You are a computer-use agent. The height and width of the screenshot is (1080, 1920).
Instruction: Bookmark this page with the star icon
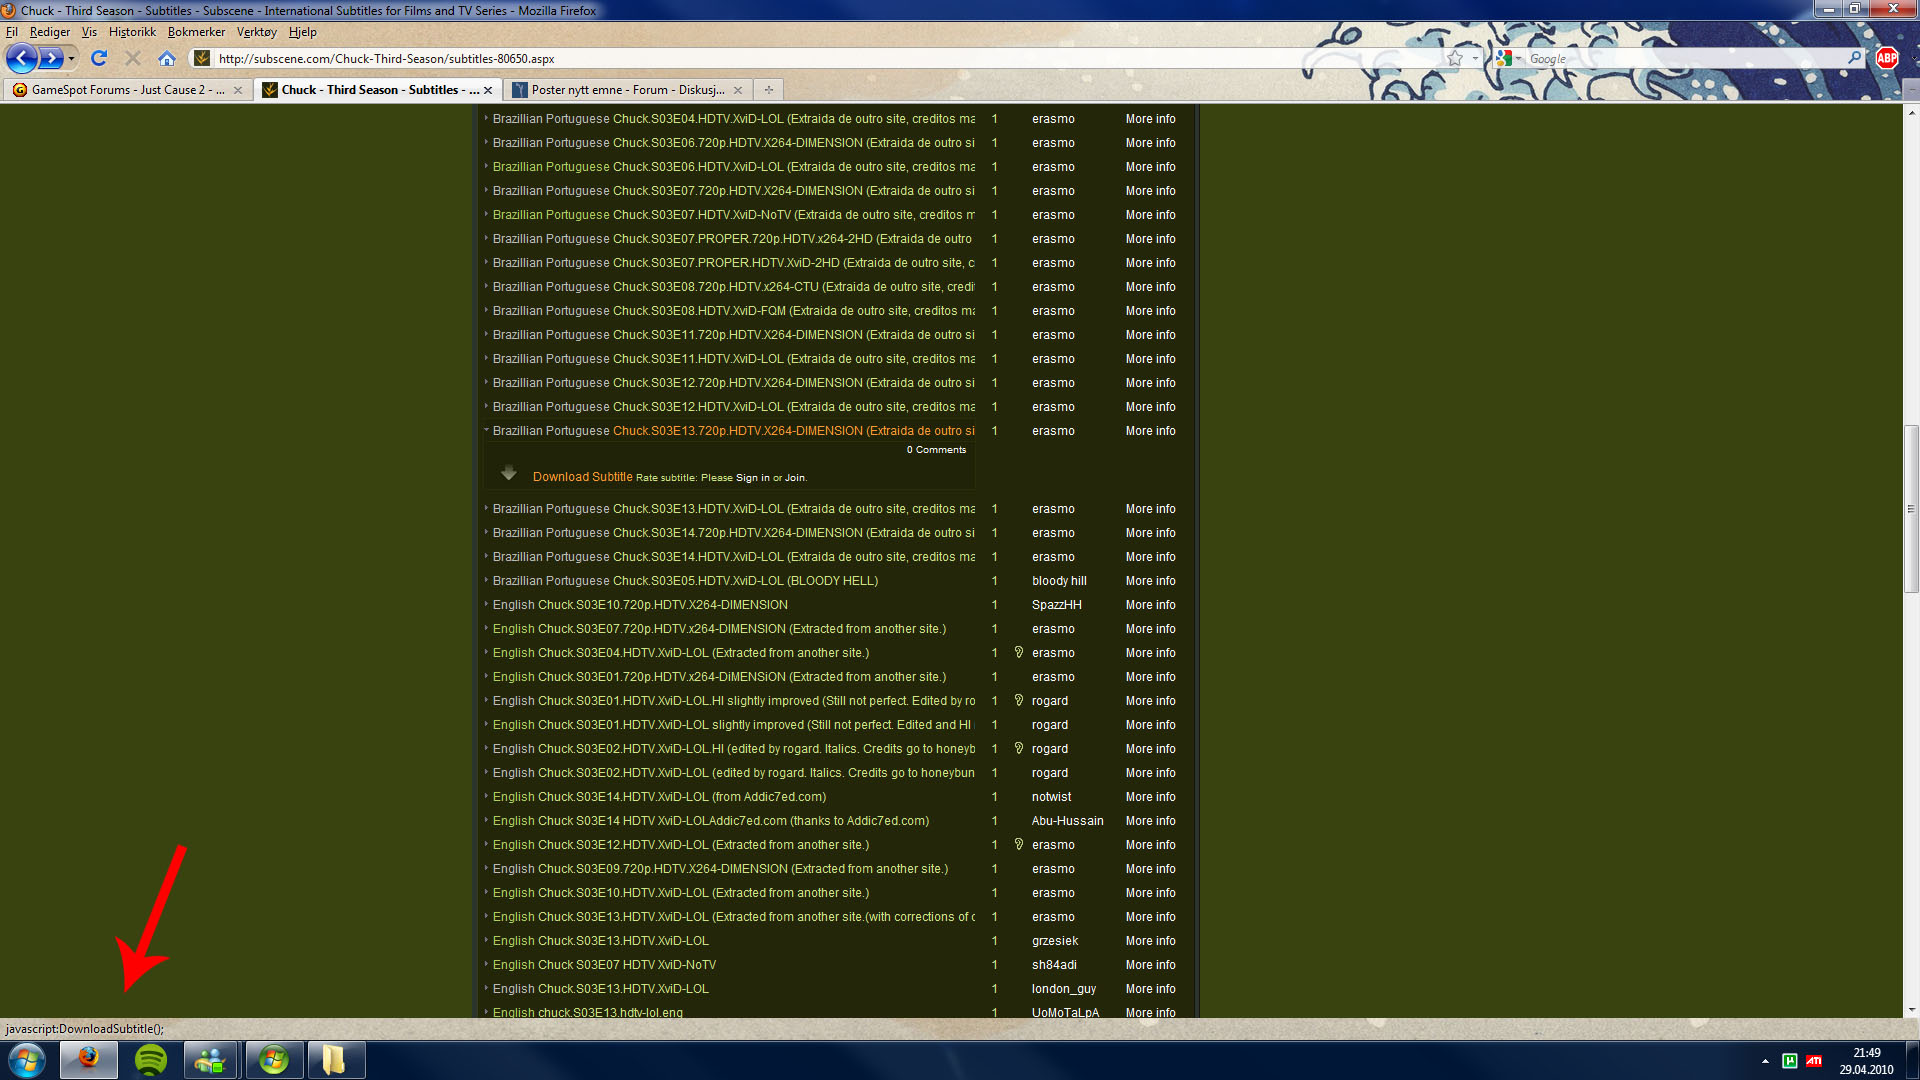coord(1455,58)
